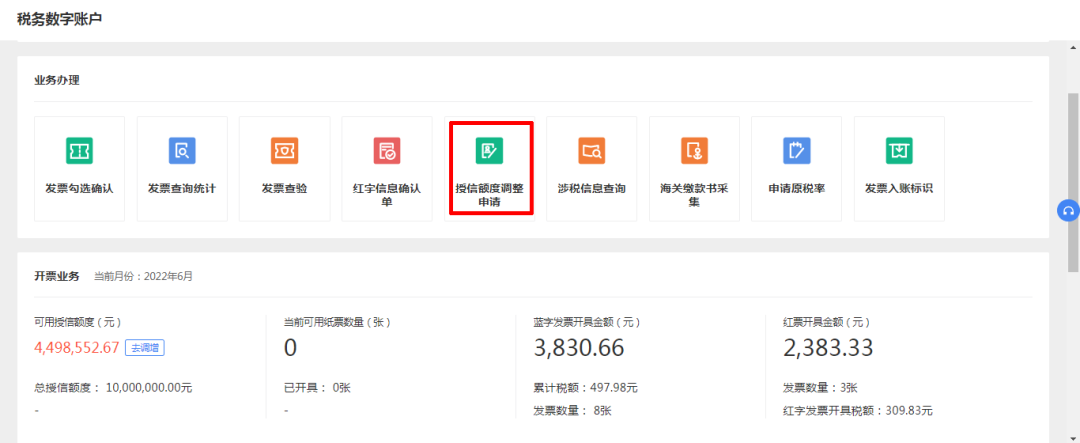Click the 红字信息确认单 label
1080x443 pixels.
tap(387, 195)
